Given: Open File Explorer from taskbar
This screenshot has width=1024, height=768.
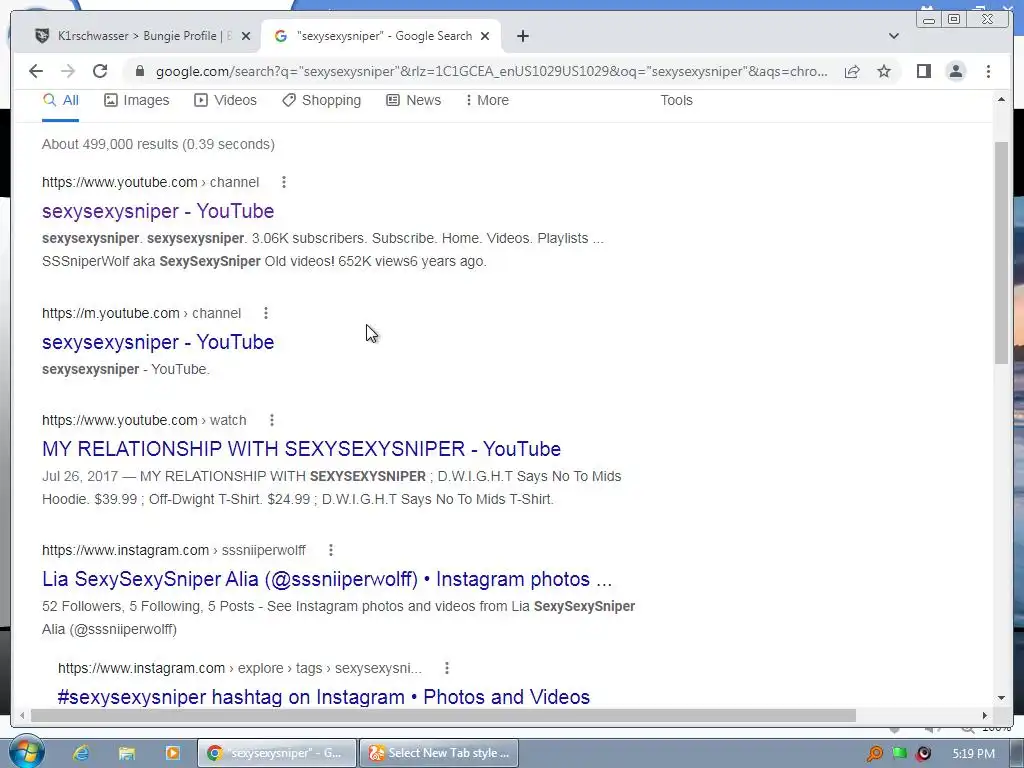Looking at the screenshot, I should click(127, 753).
